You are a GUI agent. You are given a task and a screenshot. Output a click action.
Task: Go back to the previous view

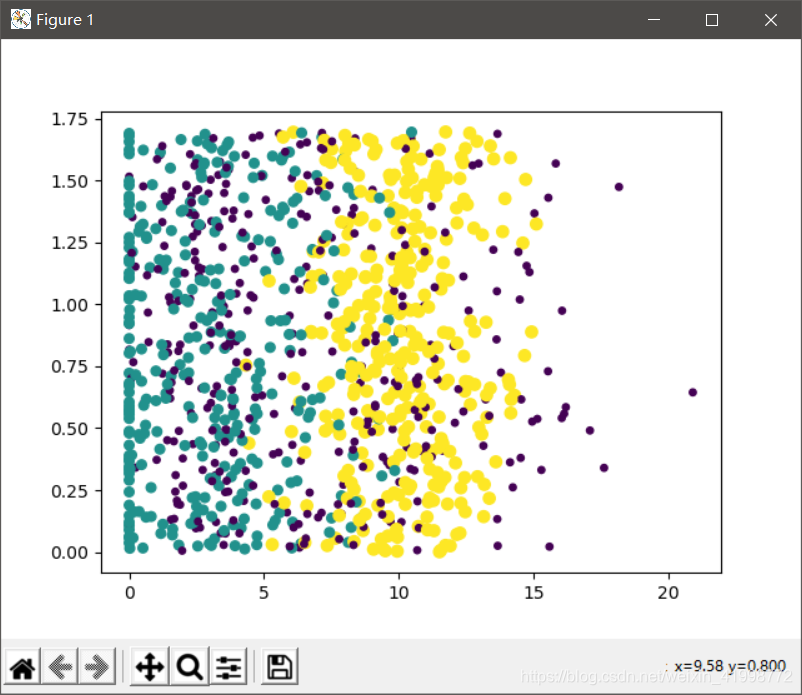[60, 666]
